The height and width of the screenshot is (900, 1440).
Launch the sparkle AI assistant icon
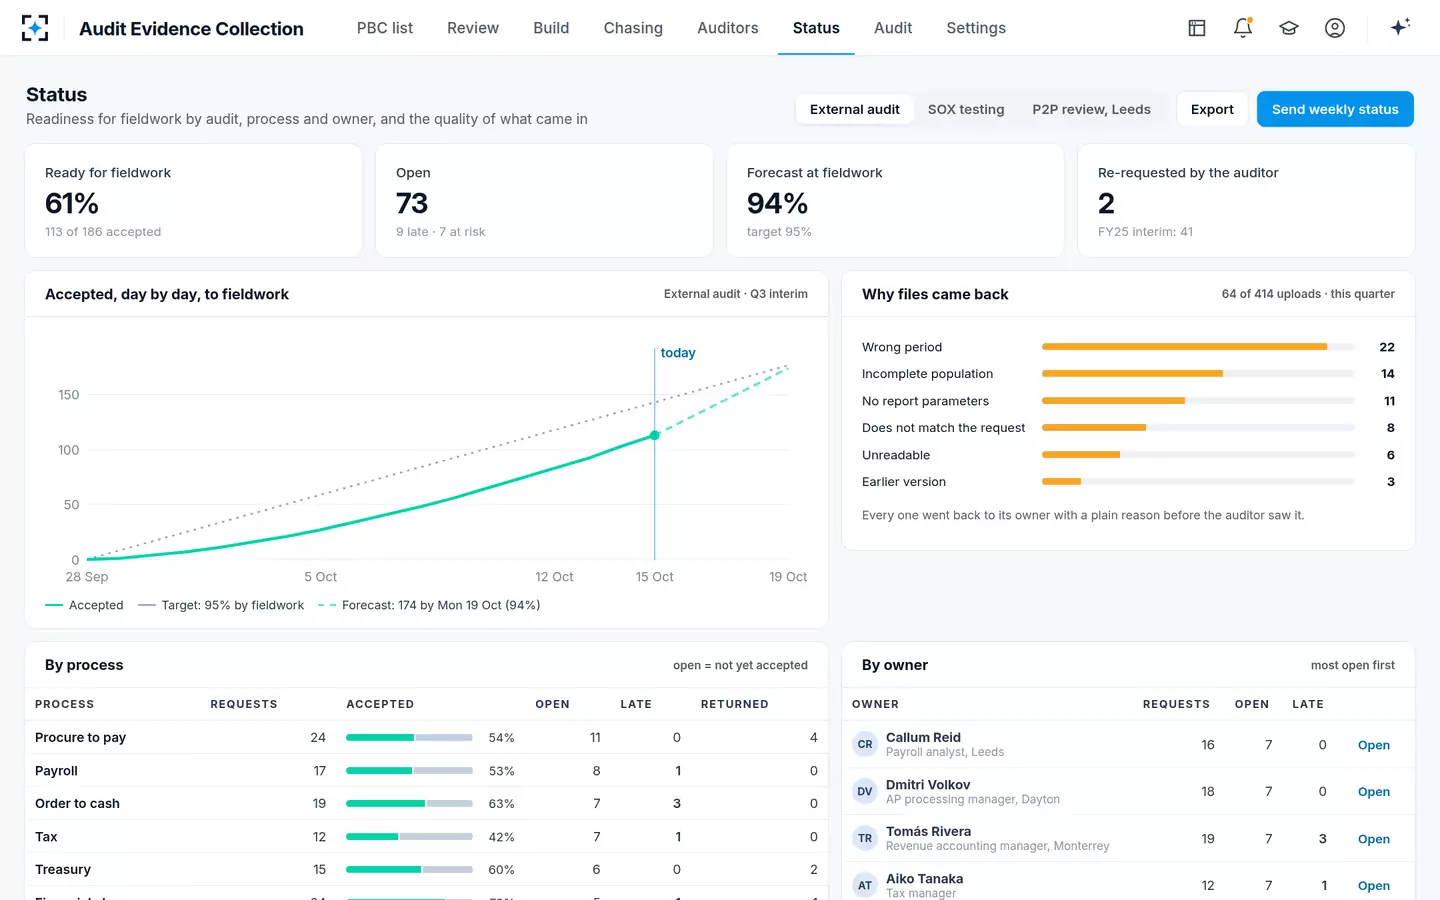[x=1400, y=27]
